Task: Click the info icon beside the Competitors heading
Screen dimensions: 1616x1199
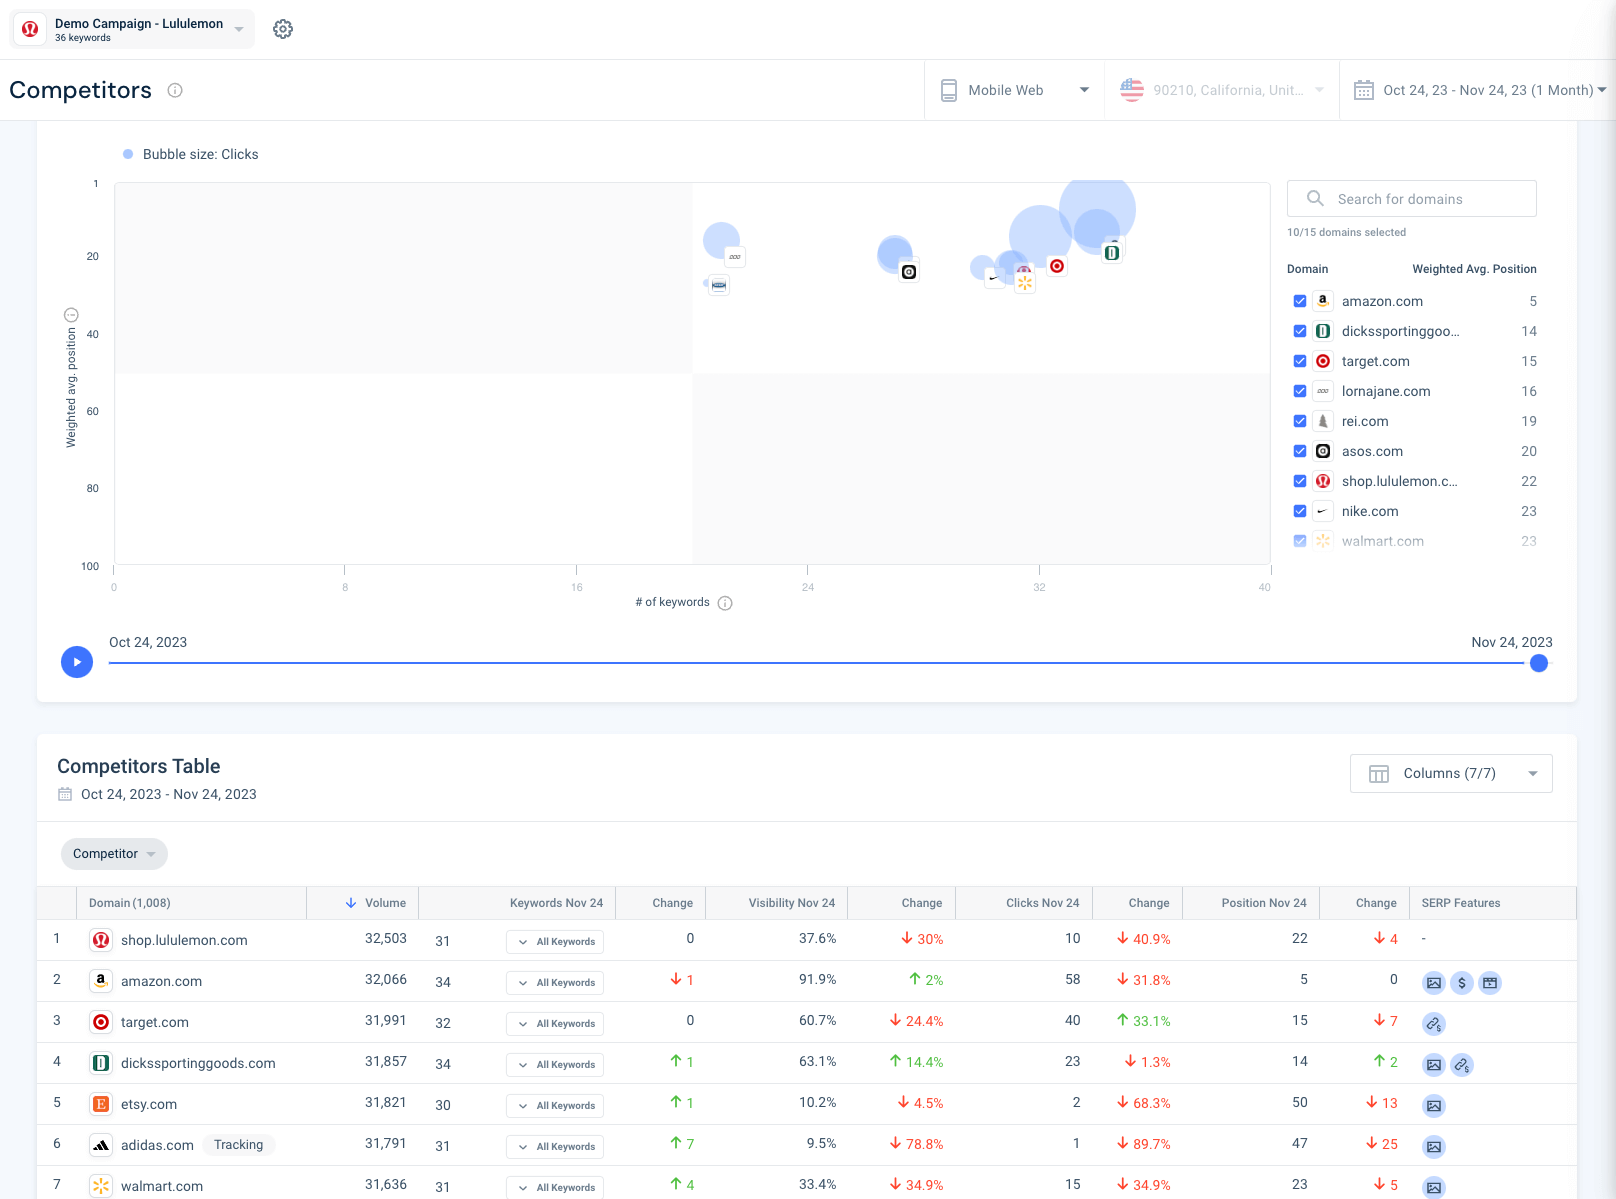Action: pyautogui.click(x=175, y=90)
